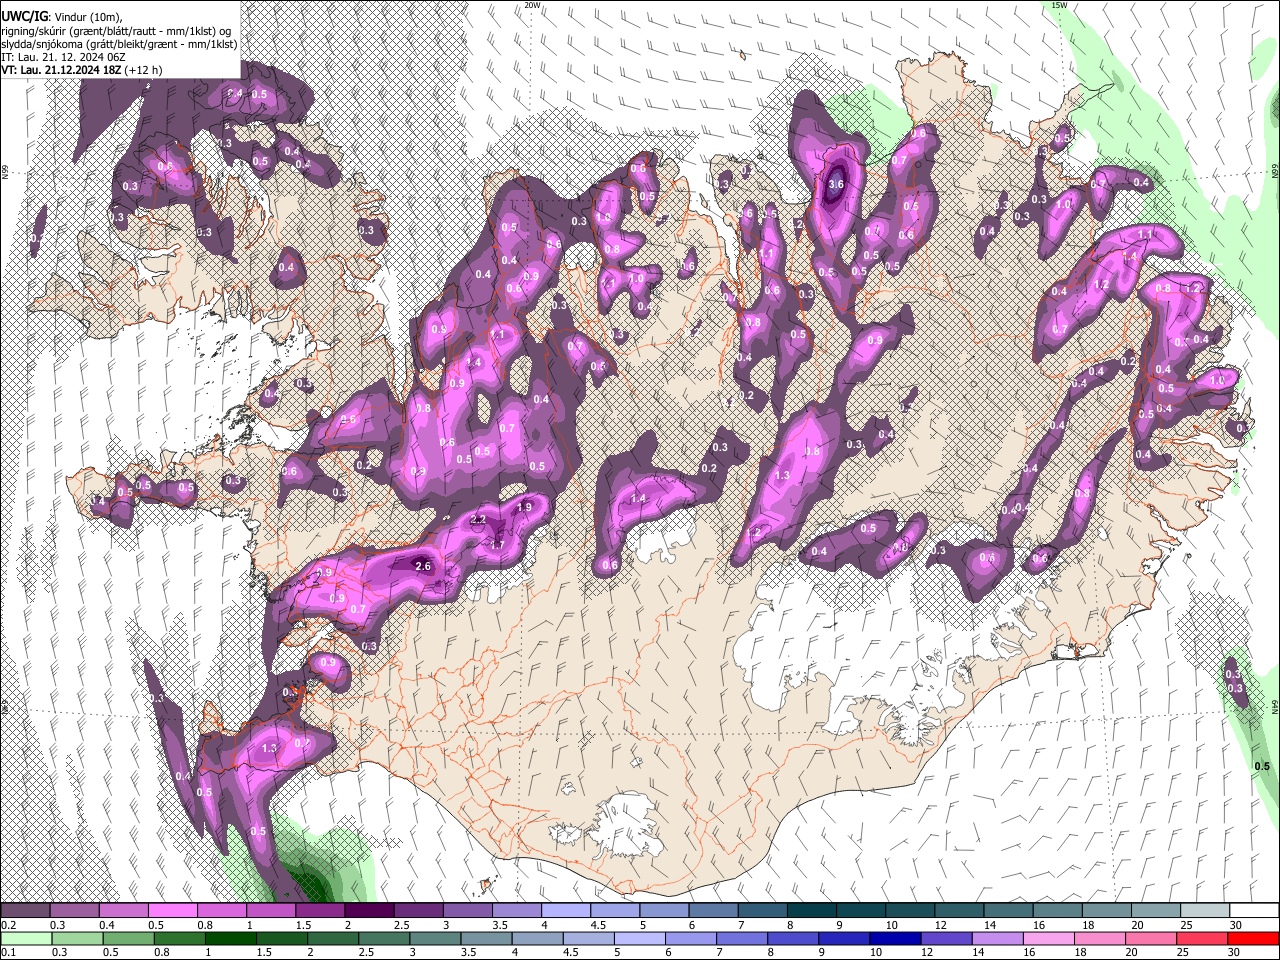Image resolution: width=1280 pixels, height=960 pixels.
Task: Pick the lower legend swatch starting at 20
Action: pyautogui.click(x=1152, y=938)
